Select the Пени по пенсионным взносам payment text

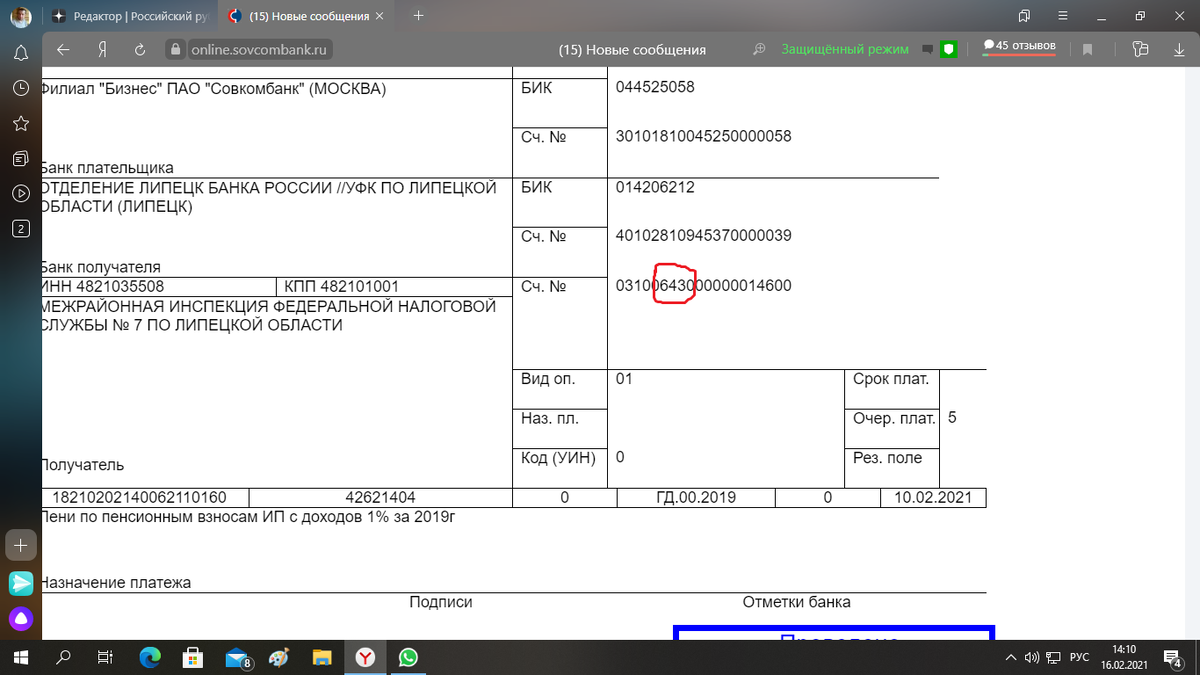pyautogui.click(x=247, y=517)
